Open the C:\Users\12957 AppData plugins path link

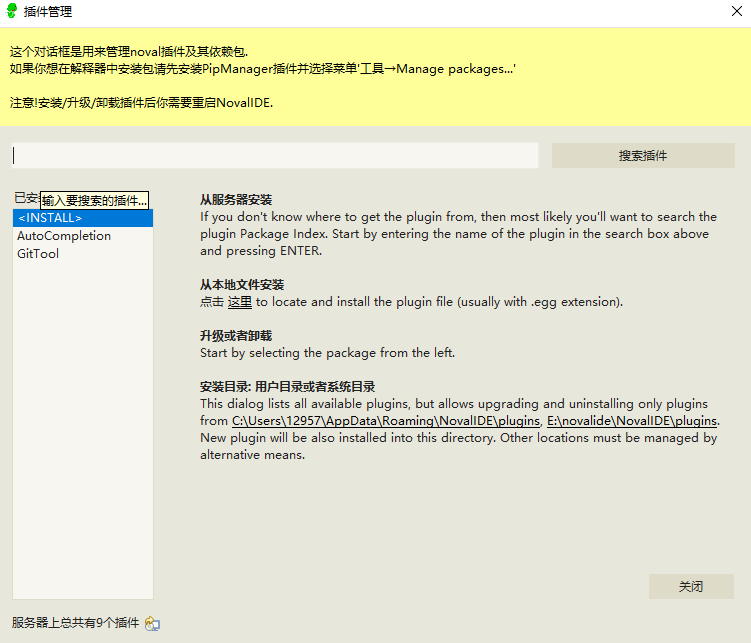[x=386, y=421]
